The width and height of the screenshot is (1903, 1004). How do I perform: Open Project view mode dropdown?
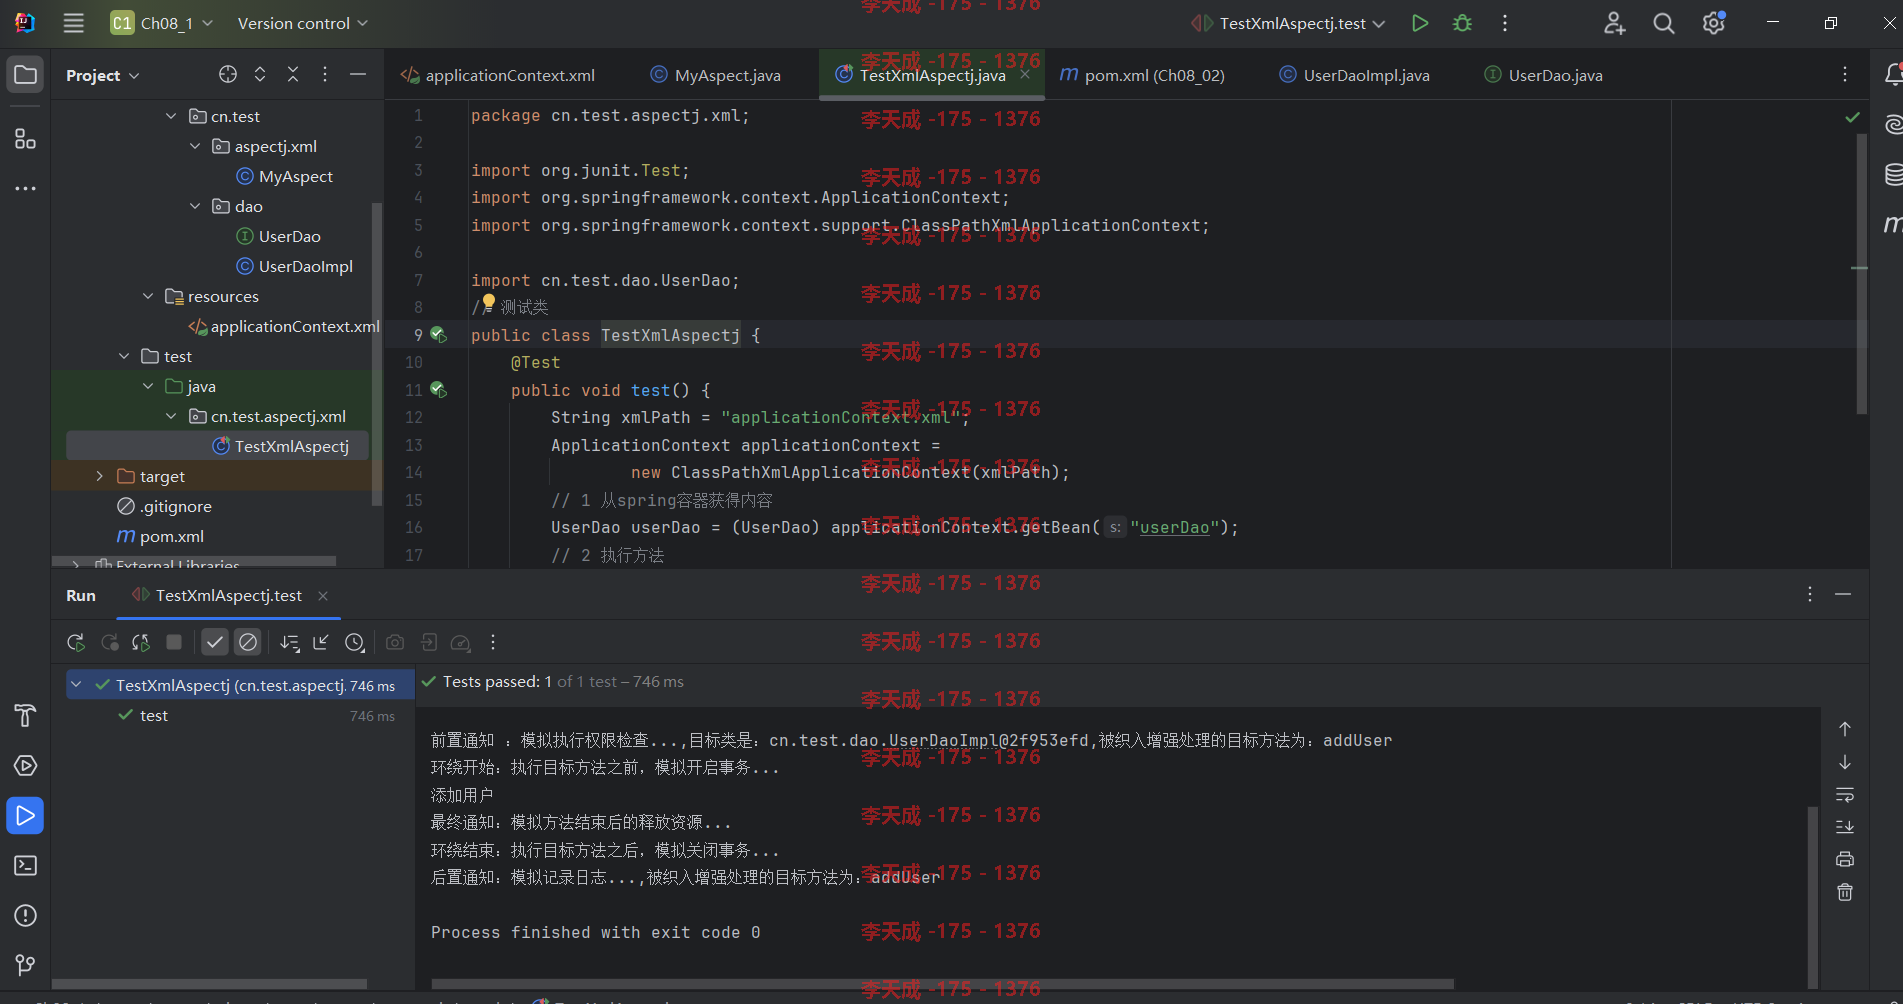pos(103,75)
